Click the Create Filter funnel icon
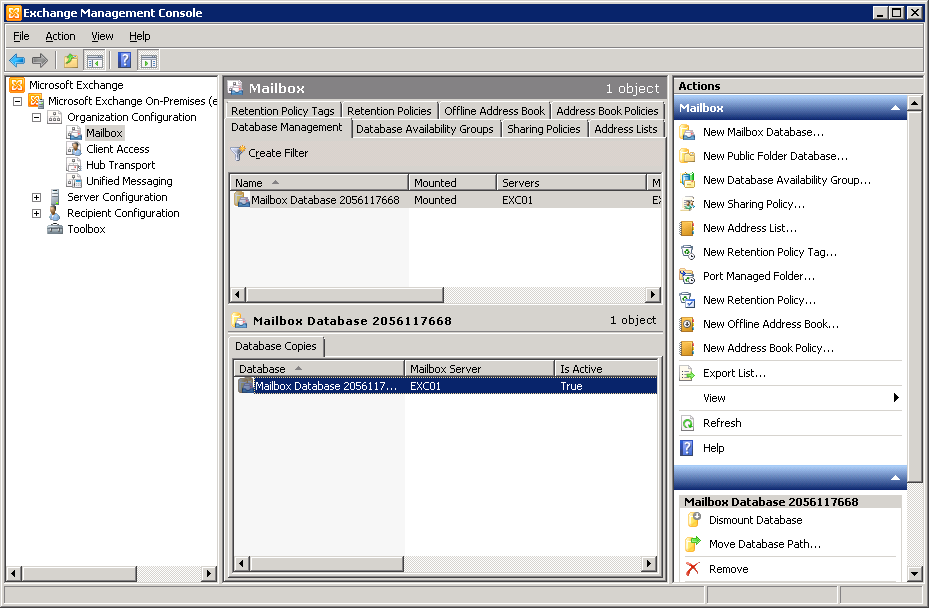 [238, 153]
